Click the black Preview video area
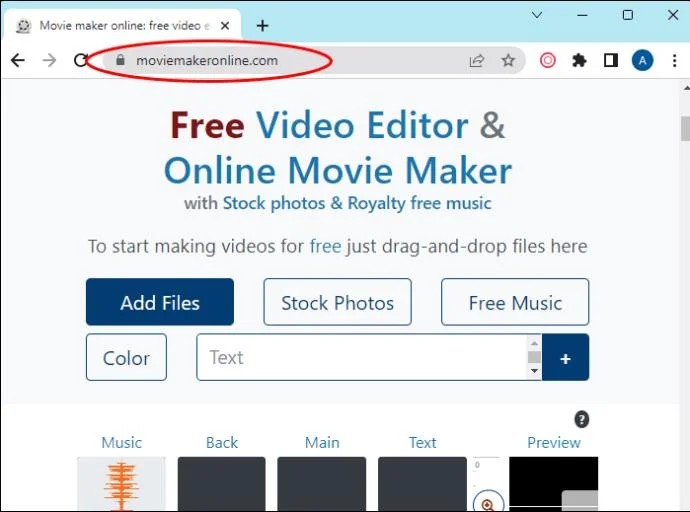The image size is (690, 512). tap(554, 484)
